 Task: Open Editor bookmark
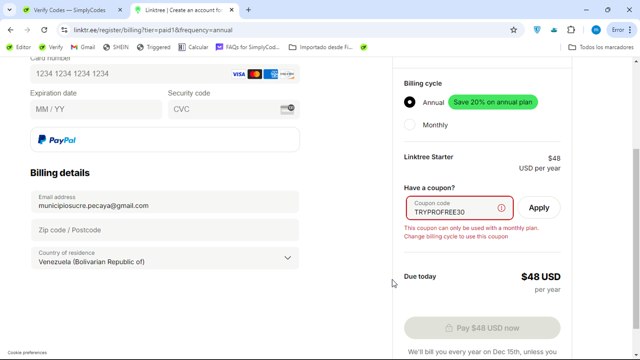pos(19,47)
